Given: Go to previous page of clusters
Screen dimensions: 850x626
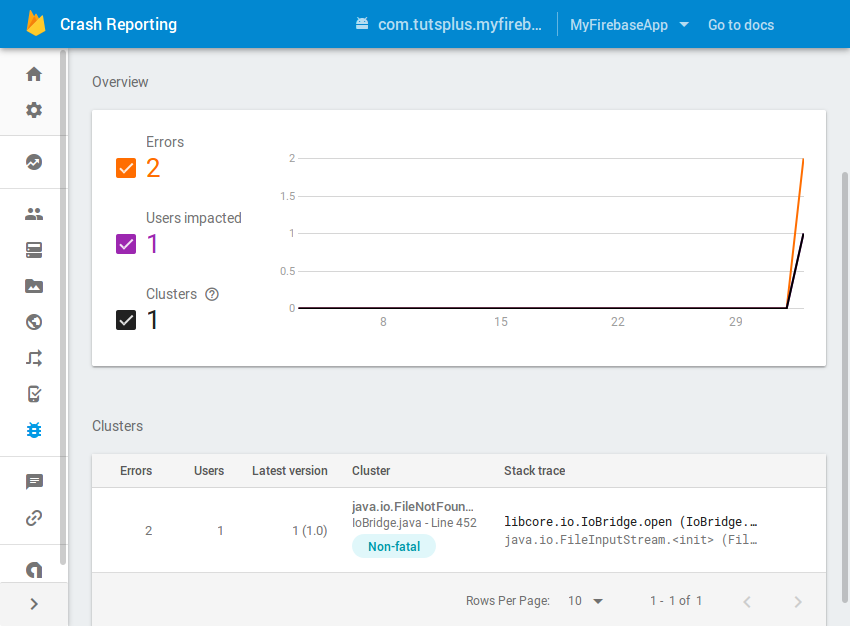Looking at the screenshot, I should (x=747, y=602).
